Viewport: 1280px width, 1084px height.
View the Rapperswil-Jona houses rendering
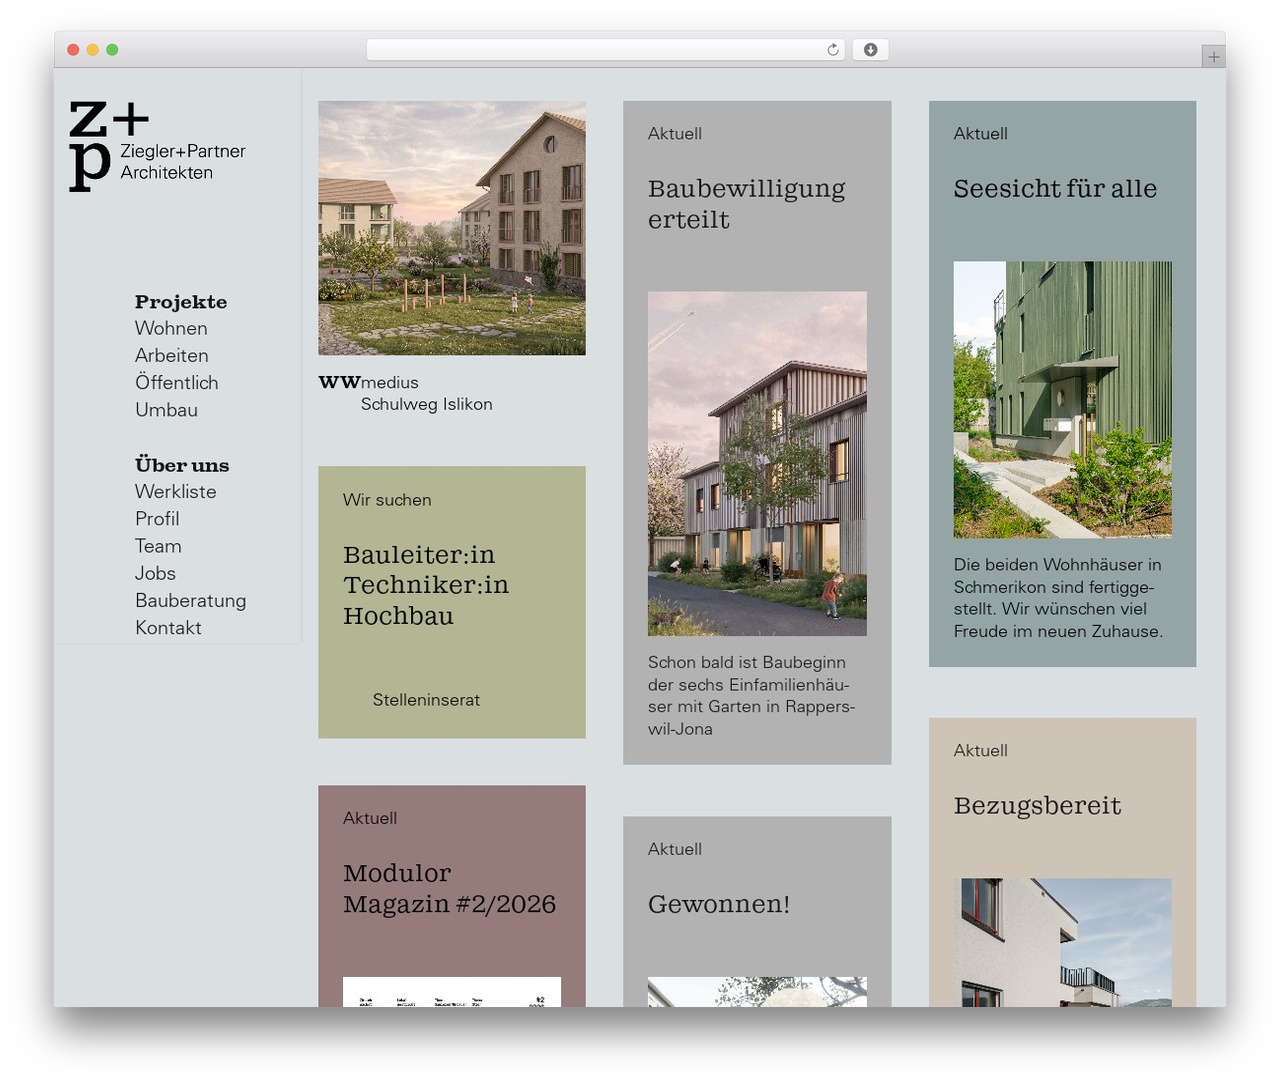pyautogui.click(x=757, y=464)
